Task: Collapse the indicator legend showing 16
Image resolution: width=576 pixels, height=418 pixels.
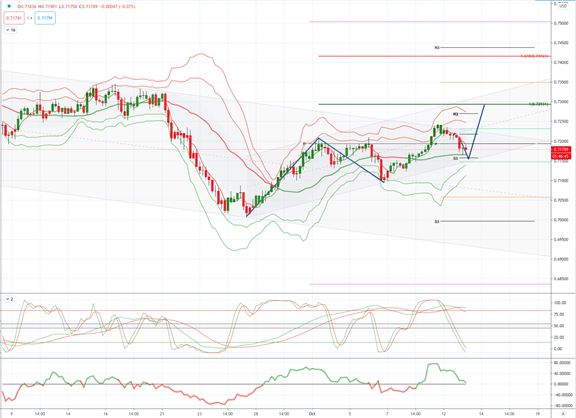Action: 11,30
